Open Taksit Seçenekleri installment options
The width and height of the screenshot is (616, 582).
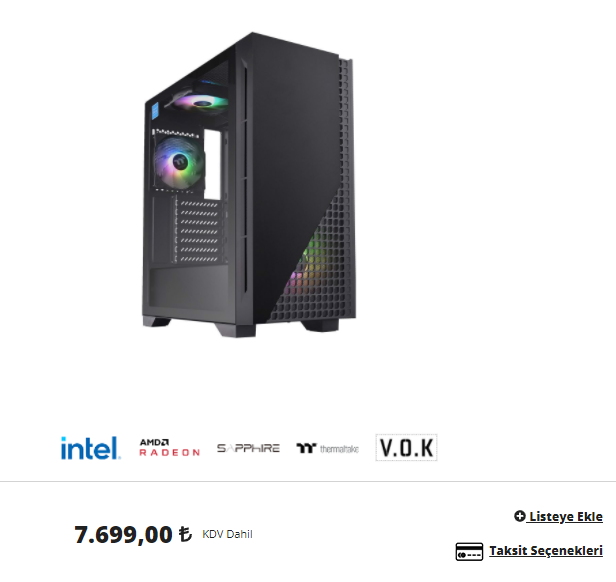coord(546,551)
